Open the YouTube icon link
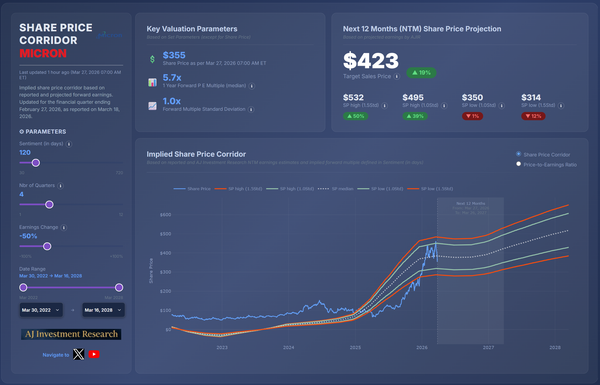This screenshot has width=600, height=385. coord(94,354)
